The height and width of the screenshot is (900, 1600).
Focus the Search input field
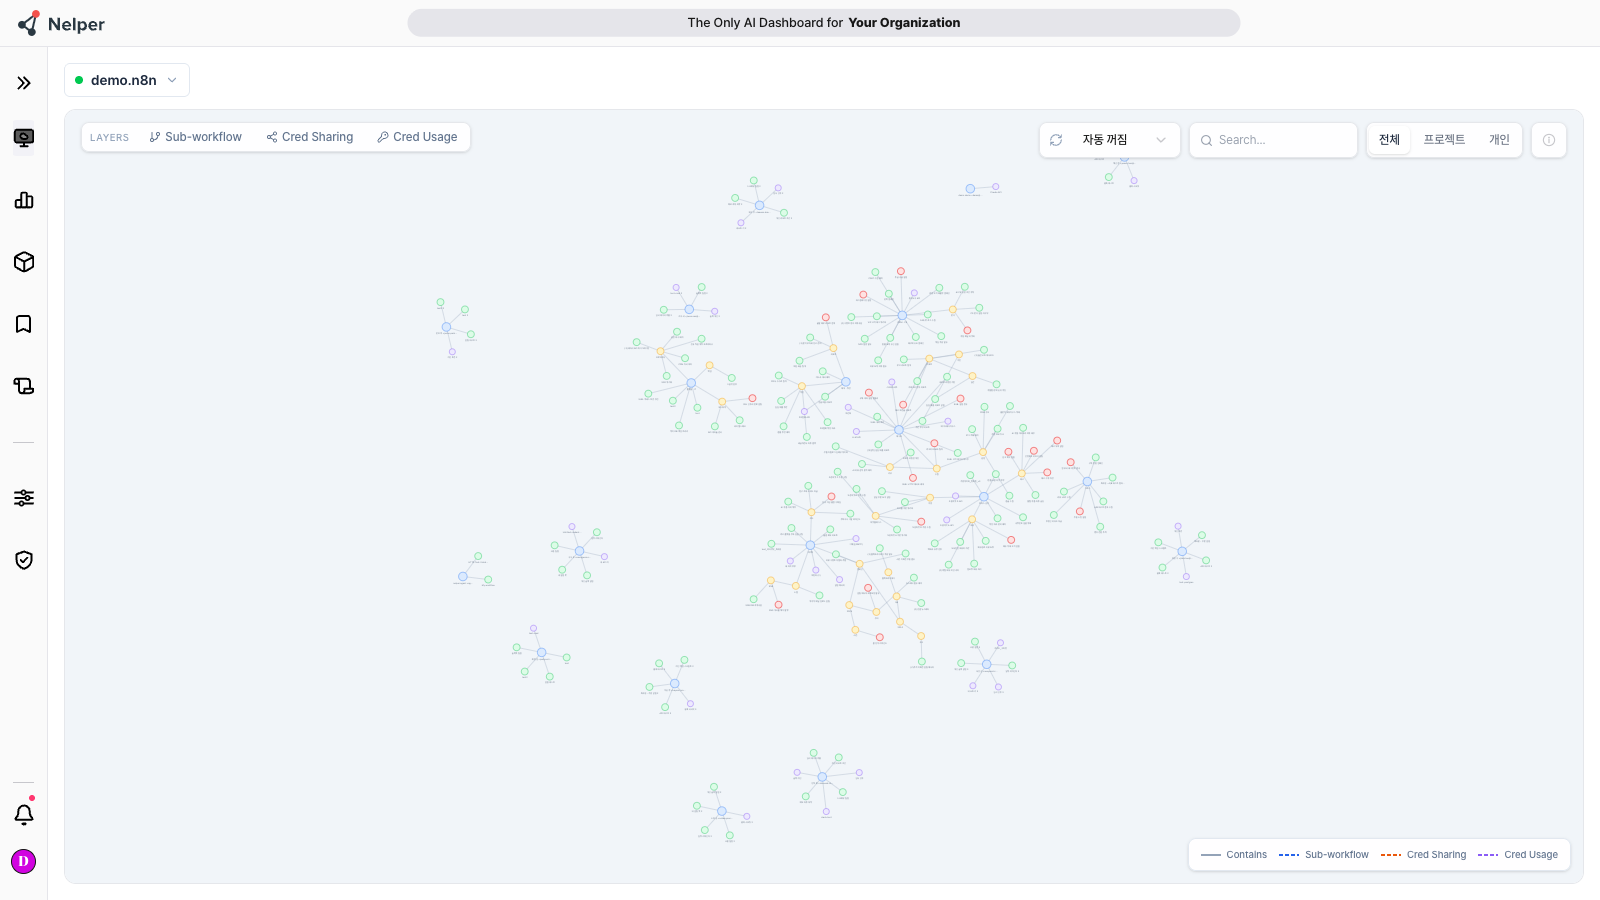click(1273, 140)
